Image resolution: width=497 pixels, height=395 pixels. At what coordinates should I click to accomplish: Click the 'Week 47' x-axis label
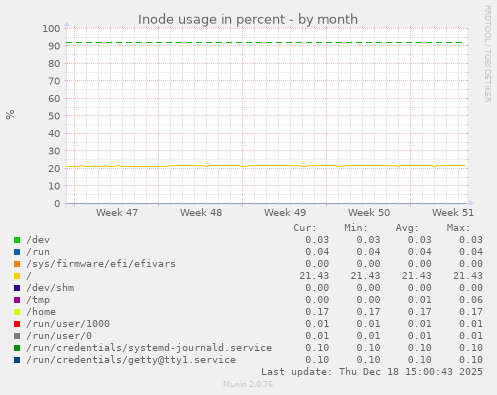(x=117, y=213)
